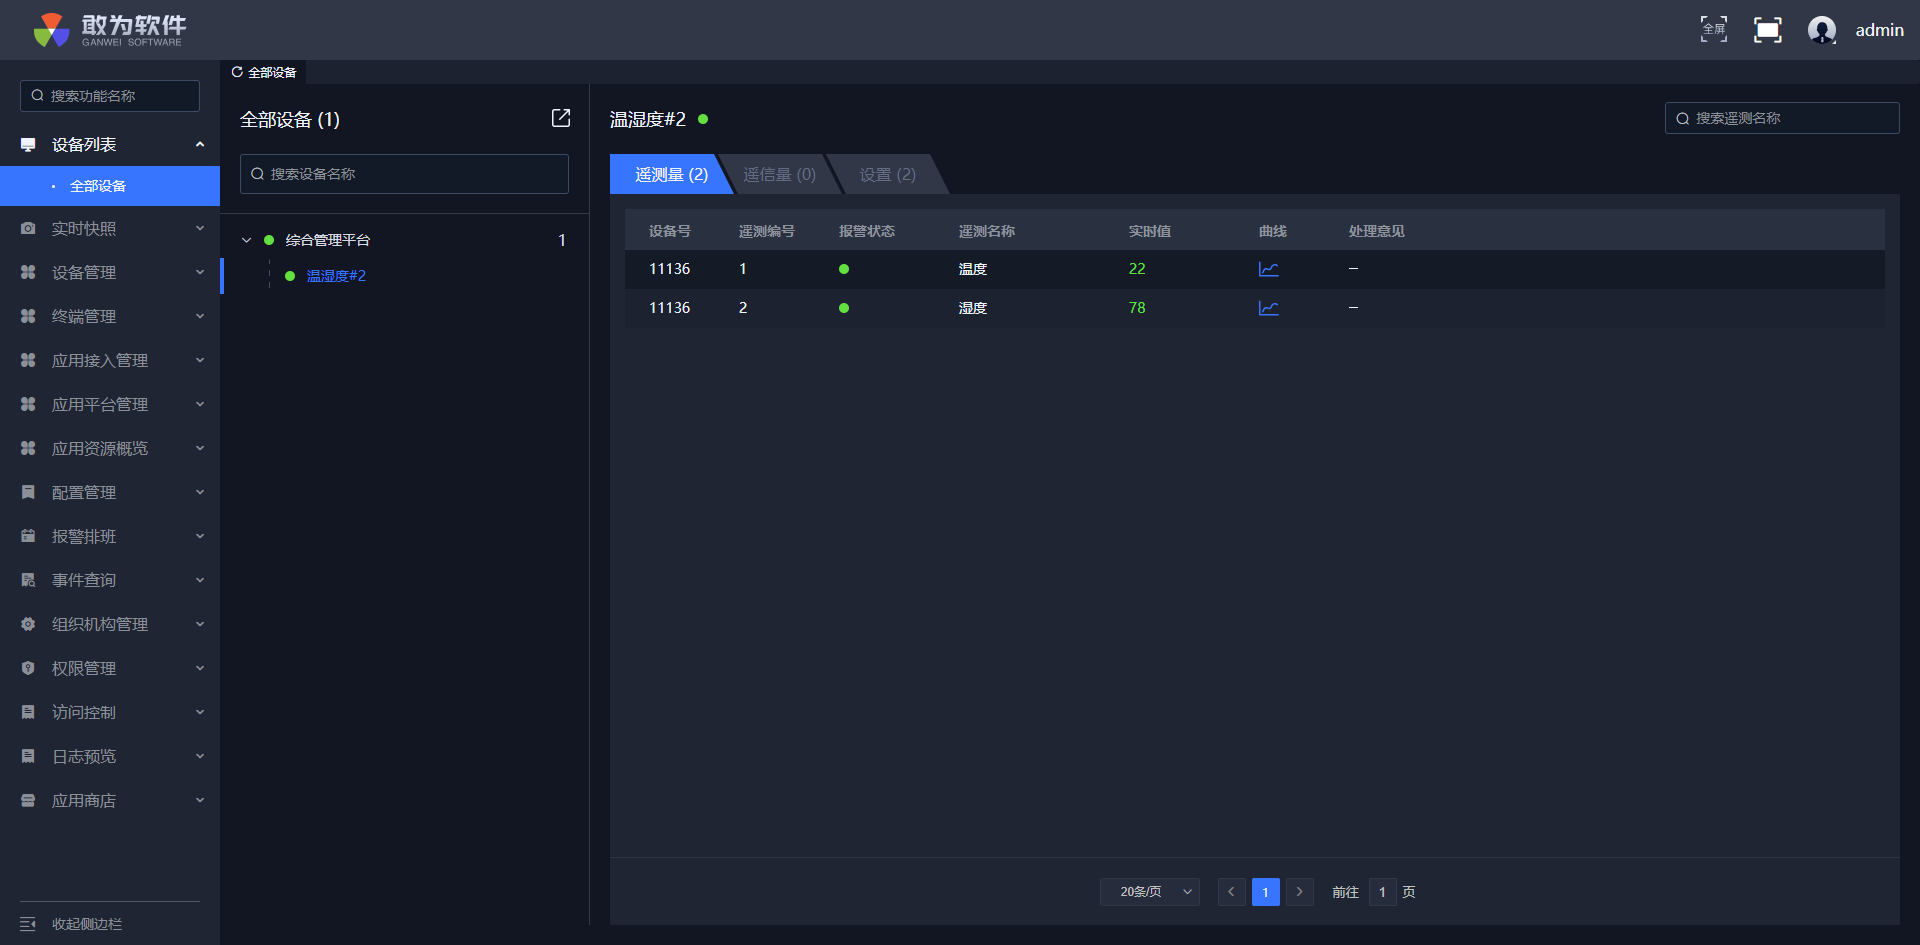Open the curve chart for 温度 row
Viewport: 1920px width, 945px height.
tap(1268, 269)
